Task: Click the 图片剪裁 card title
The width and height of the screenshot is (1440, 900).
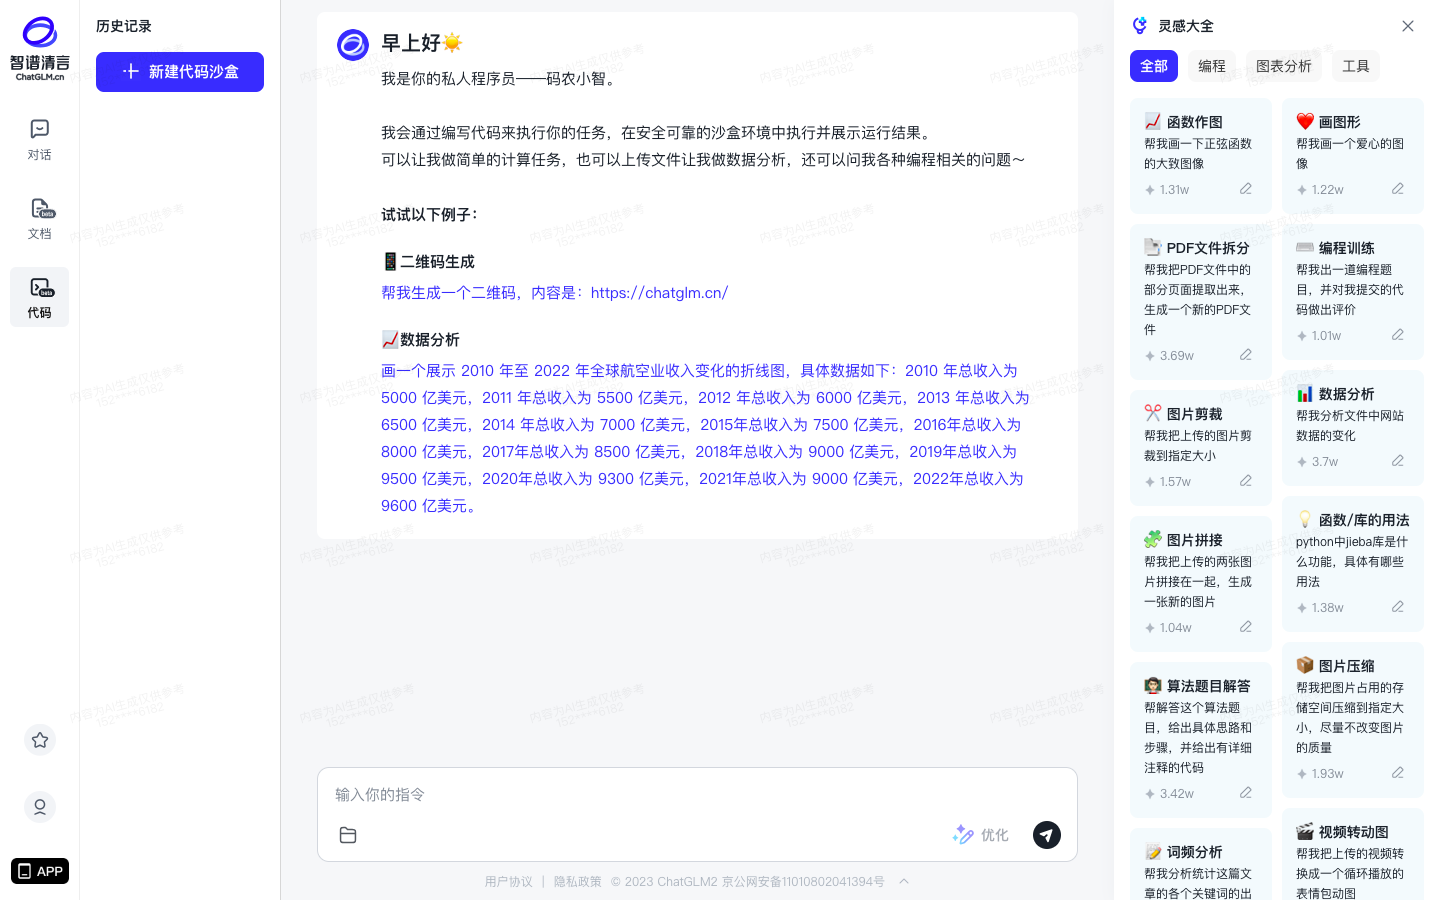Action: pos(1195,414)
